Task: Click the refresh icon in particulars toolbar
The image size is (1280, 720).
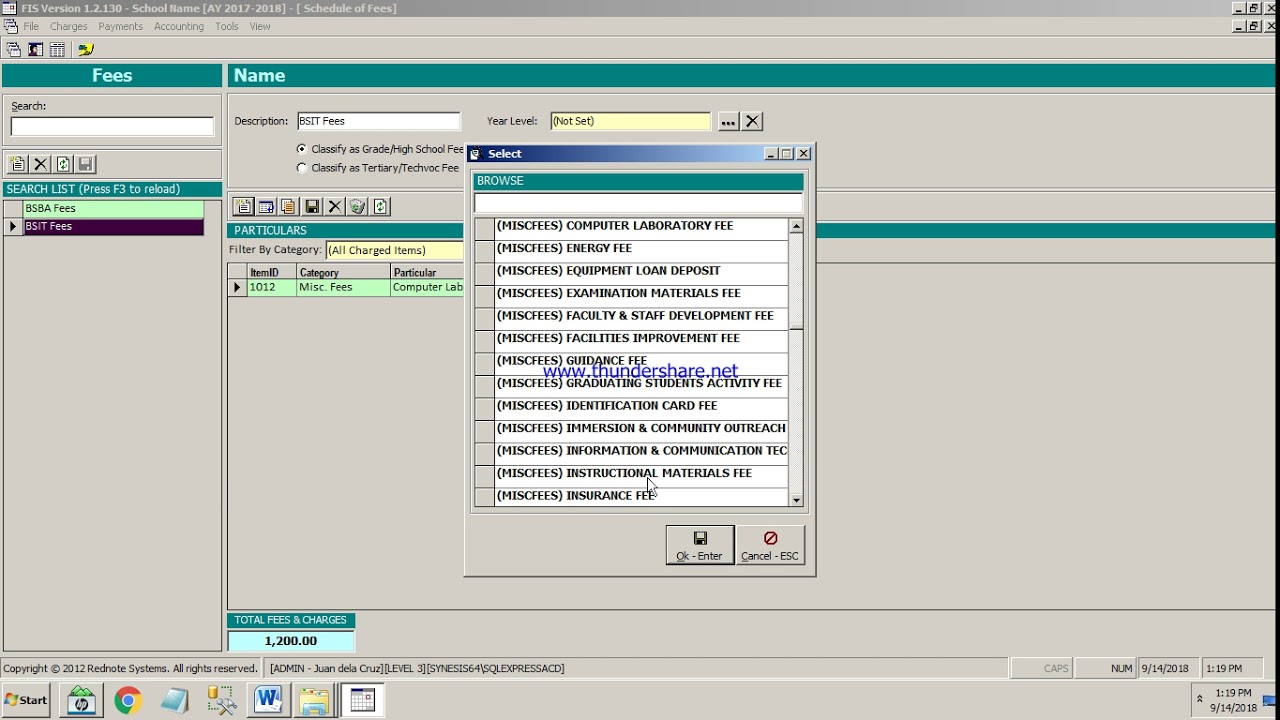Action: tap(380, 206)
